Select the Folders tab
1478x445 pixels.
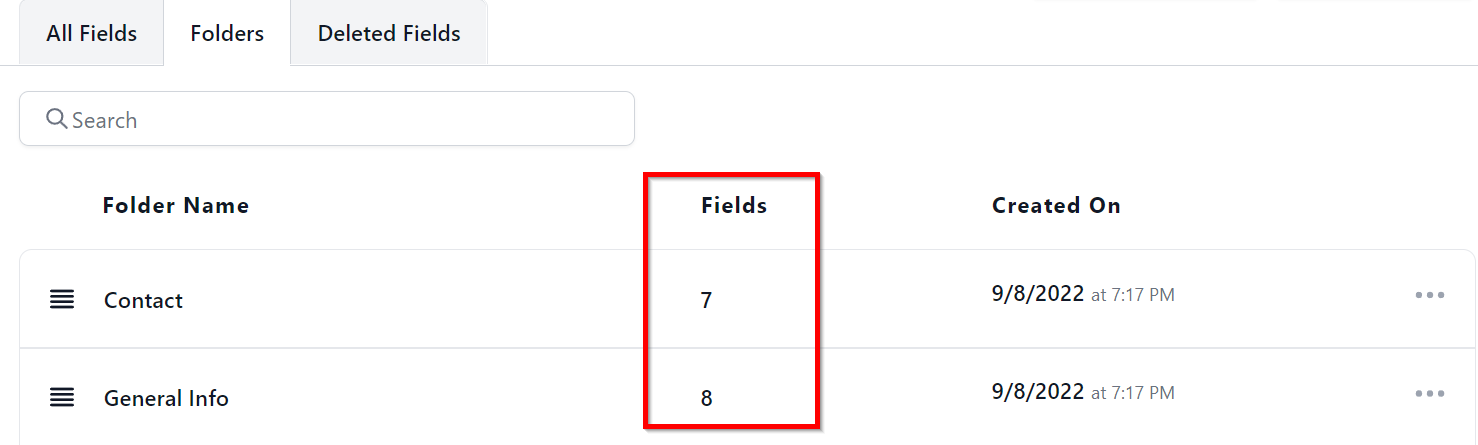click(227, 33)
